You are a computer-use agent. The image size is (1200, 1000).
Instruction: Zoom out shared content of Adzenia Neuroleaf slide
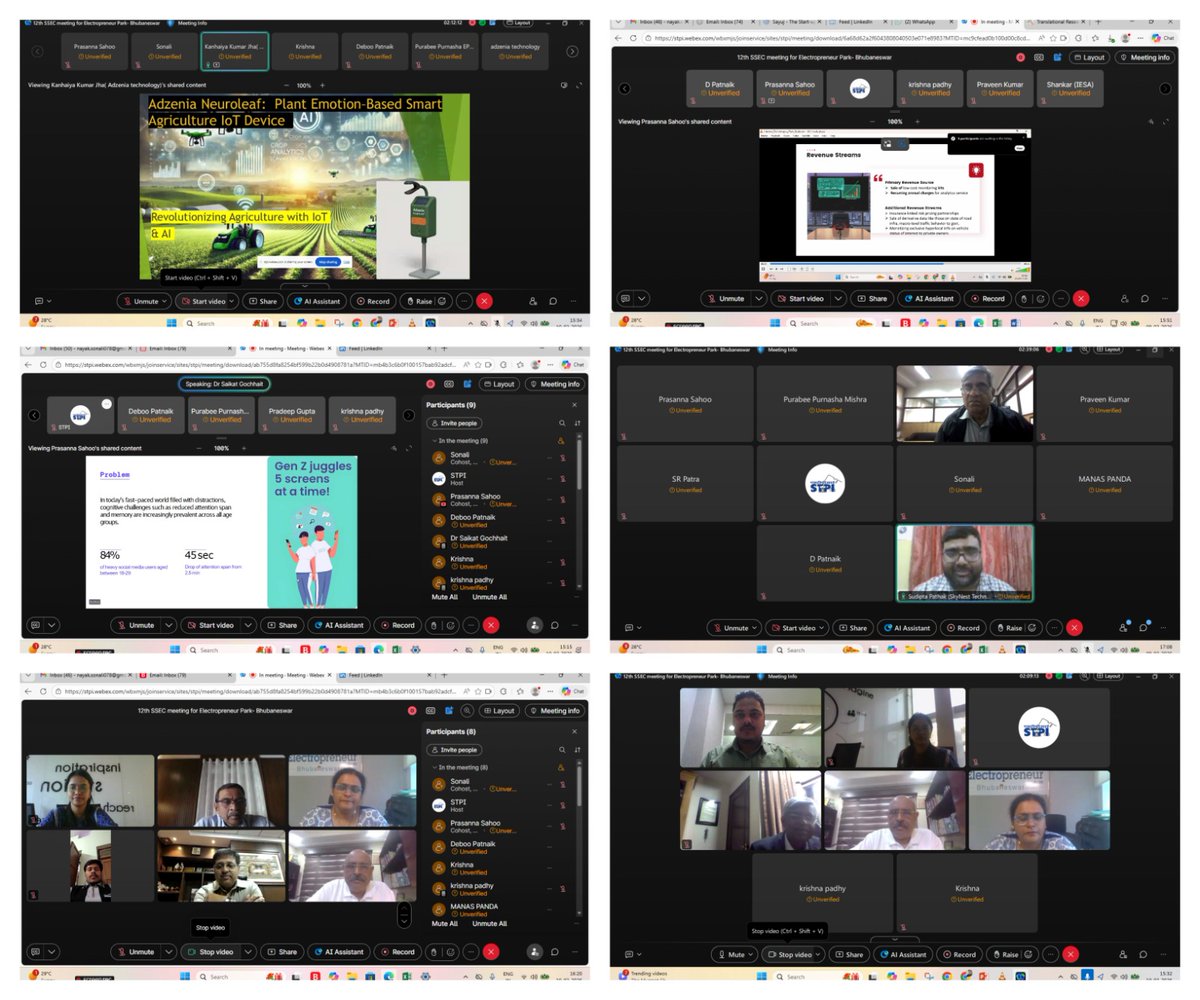click(x=285, y=86)
